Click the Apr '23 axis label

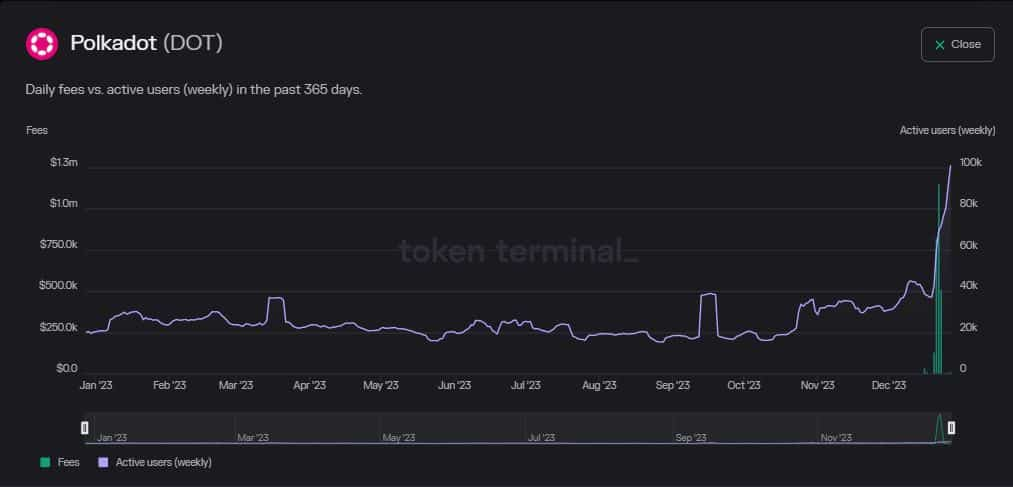tap(309, 385)
